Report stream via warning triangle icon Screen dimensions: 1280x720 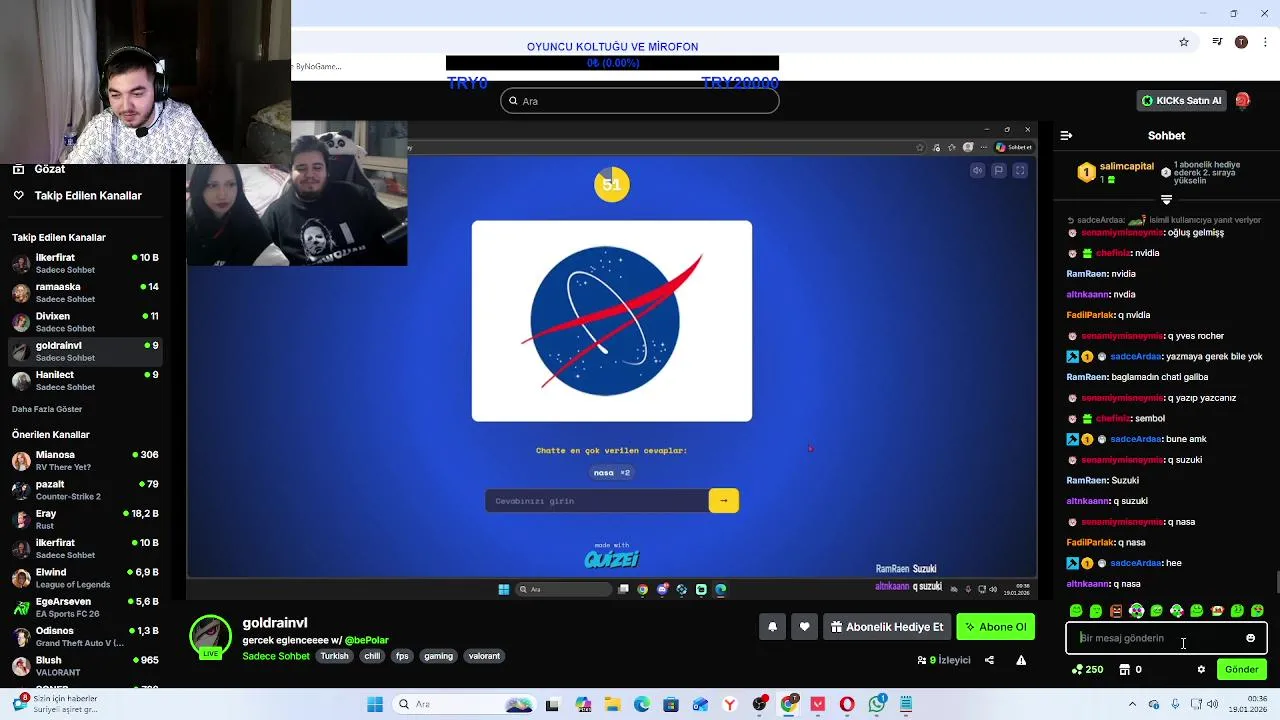tap(1021, 660)
